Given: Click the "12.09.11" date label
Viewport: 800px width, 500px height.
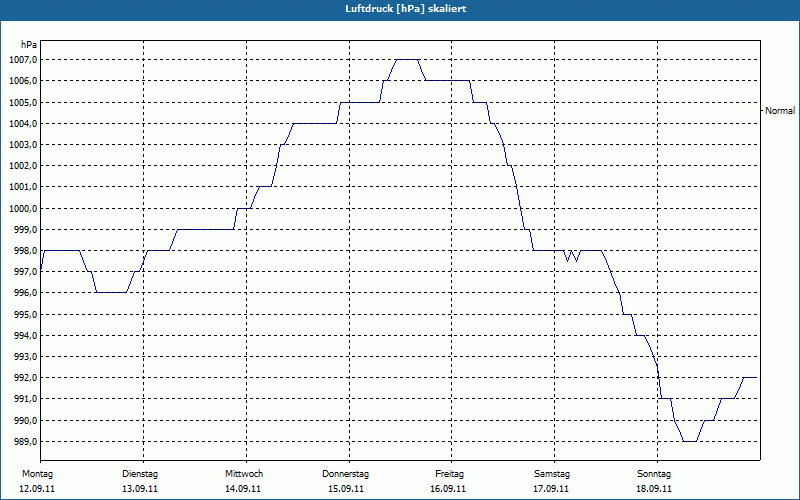Looking at the screenshot, I should (x=37, y=489).
